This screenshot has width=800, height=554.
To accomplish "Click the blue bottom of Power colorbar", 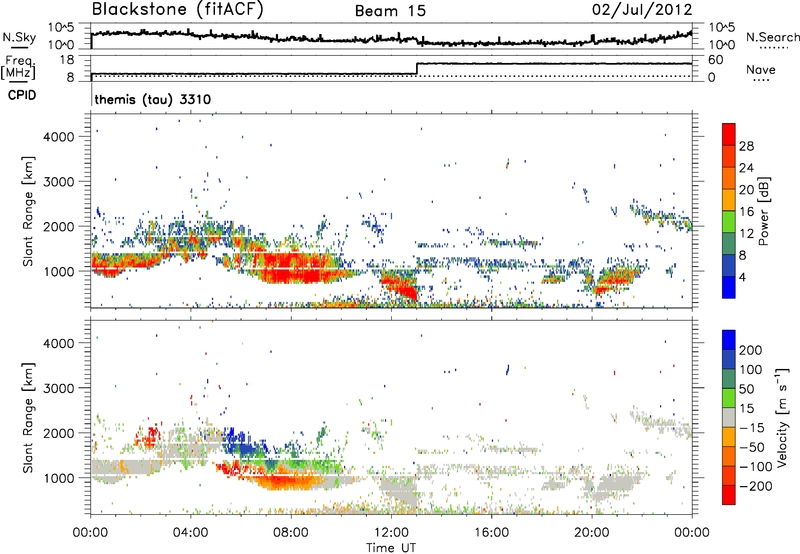I will click(729, 287).
